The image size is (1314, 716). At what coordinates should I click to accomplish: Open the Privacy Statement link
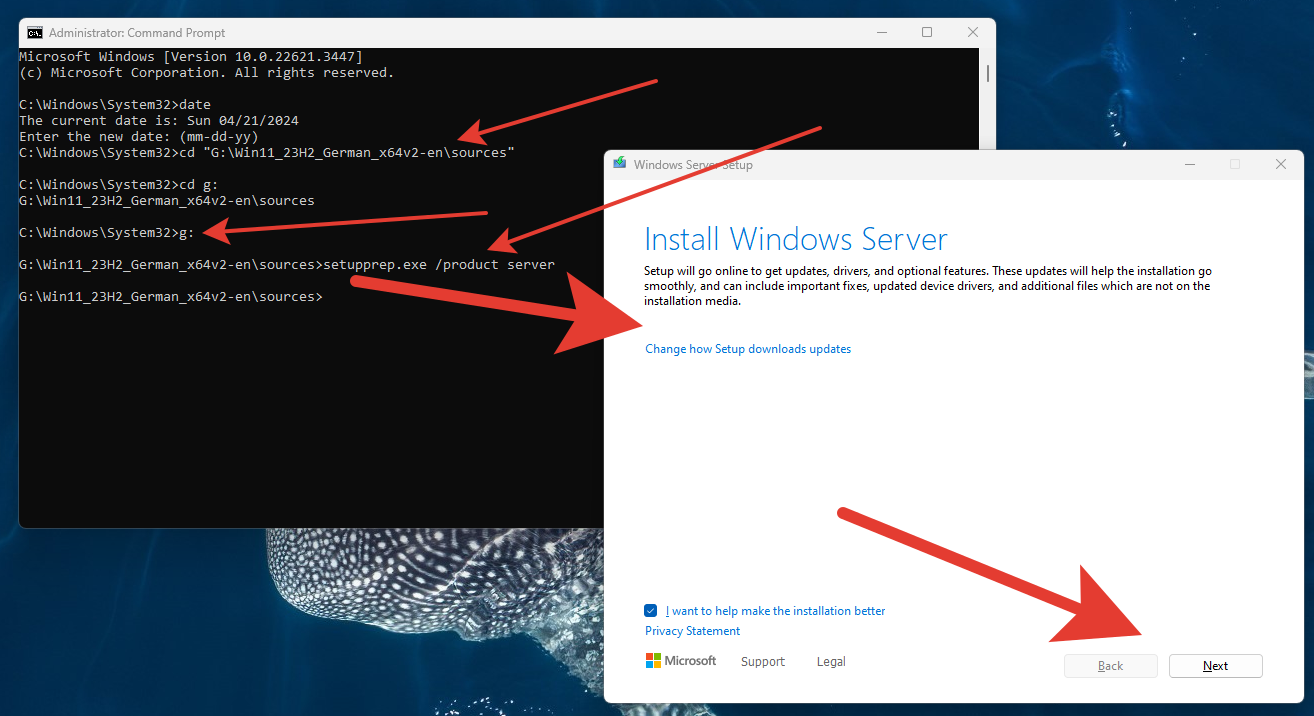pos(692,631)
